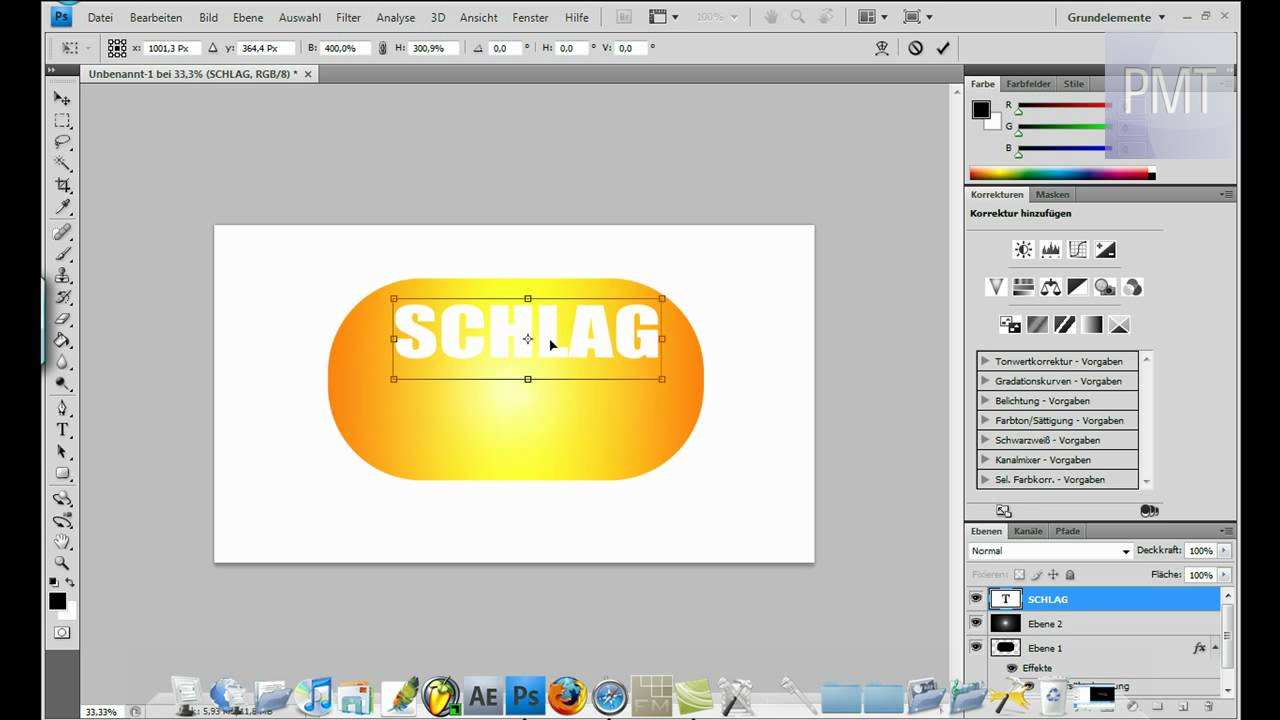Switch to the Kanäle tab
Viewport: 1280px width, 720px height.
[x=1027, y=531]
